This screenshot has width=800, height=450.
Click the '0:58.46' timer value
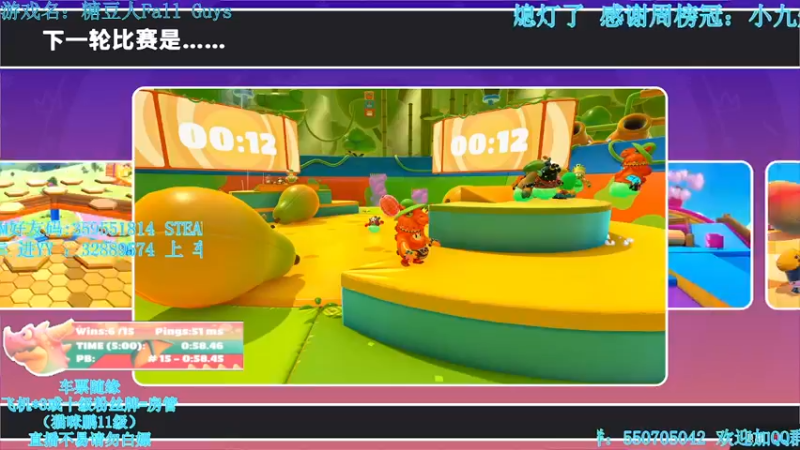coord(202,345)
